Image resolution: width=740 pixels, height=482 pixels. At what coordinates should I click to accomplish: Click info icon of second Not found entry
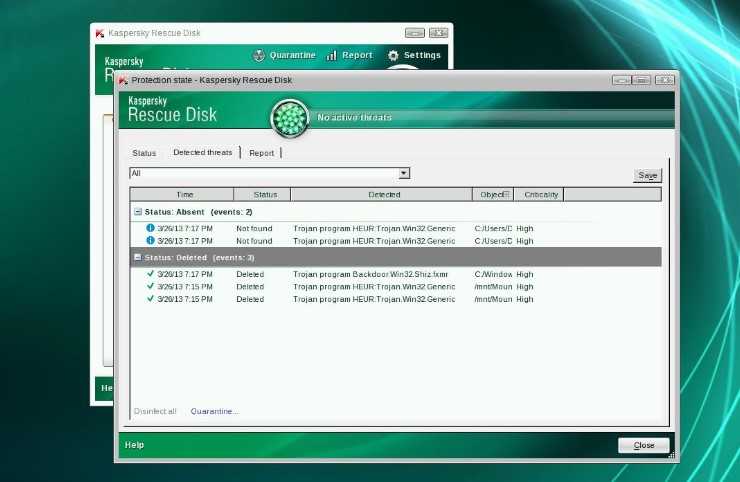150,240
